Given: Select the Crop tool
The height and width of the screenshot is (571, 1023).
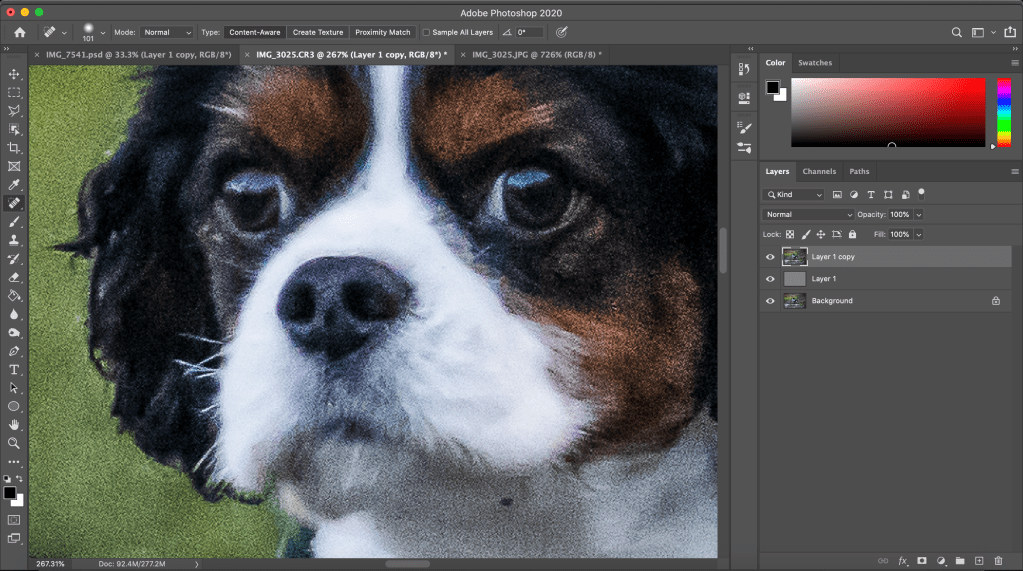Looking at the screenshot, I should [x=14, y=148].
